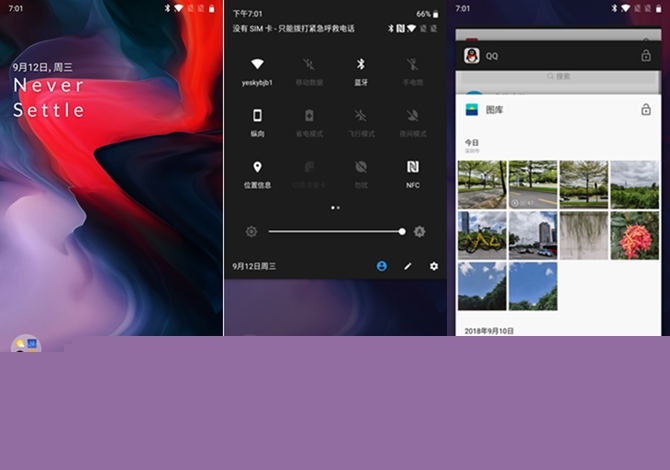
Task: Open the red flower photo thumbnail
Action: click(x=635, y=236)
